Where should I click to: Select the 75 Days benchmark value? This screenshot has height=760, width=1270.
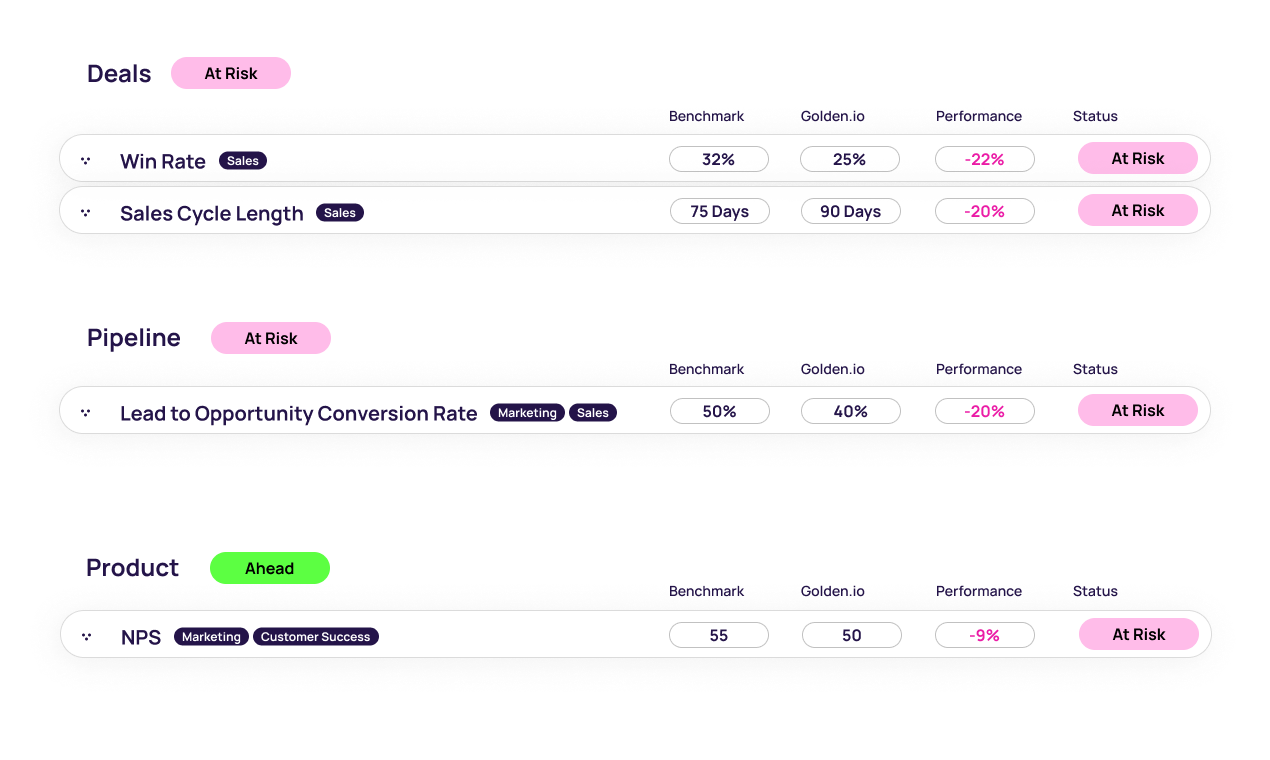coord(719,210)
